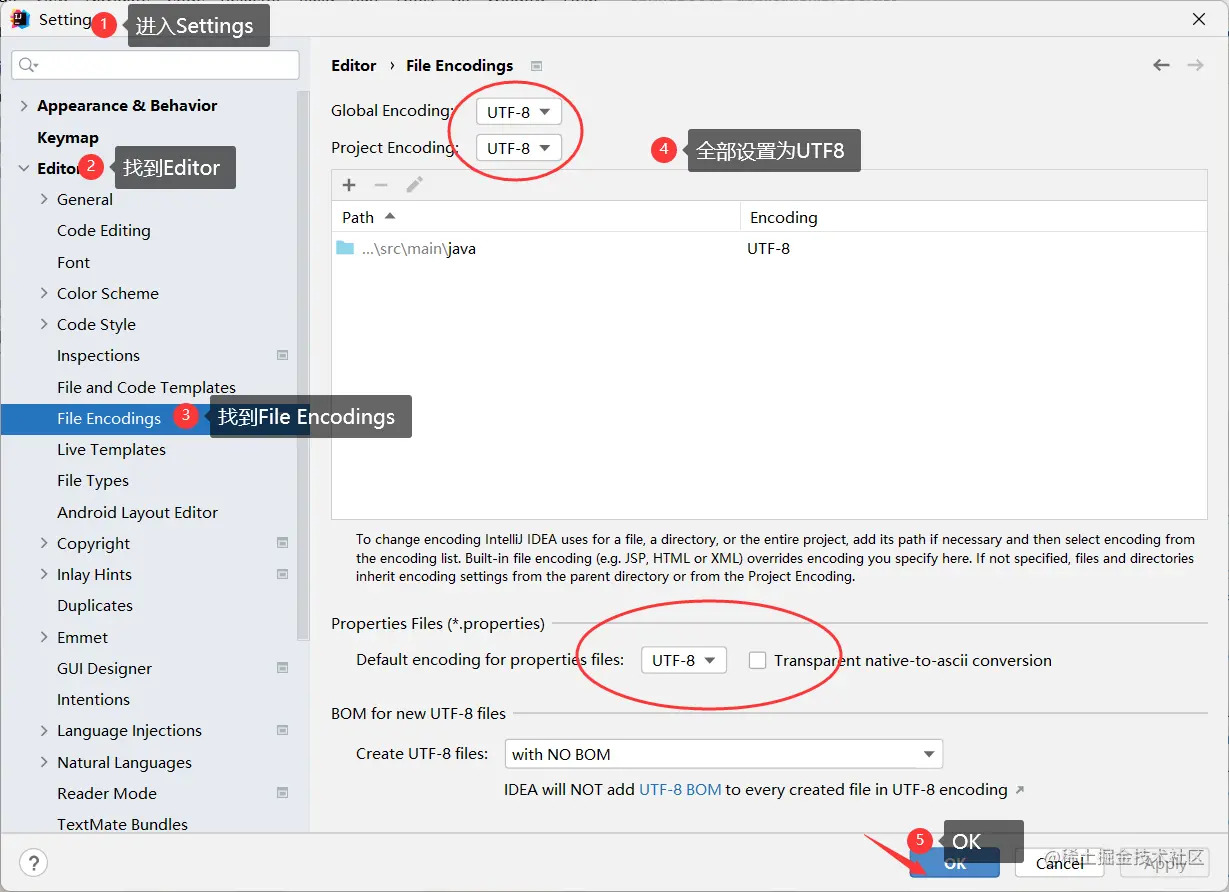Viewport: 1229px width, 892px height.
Task: Click the project-level icon next to Language Injections
Action: coord(282,730)
